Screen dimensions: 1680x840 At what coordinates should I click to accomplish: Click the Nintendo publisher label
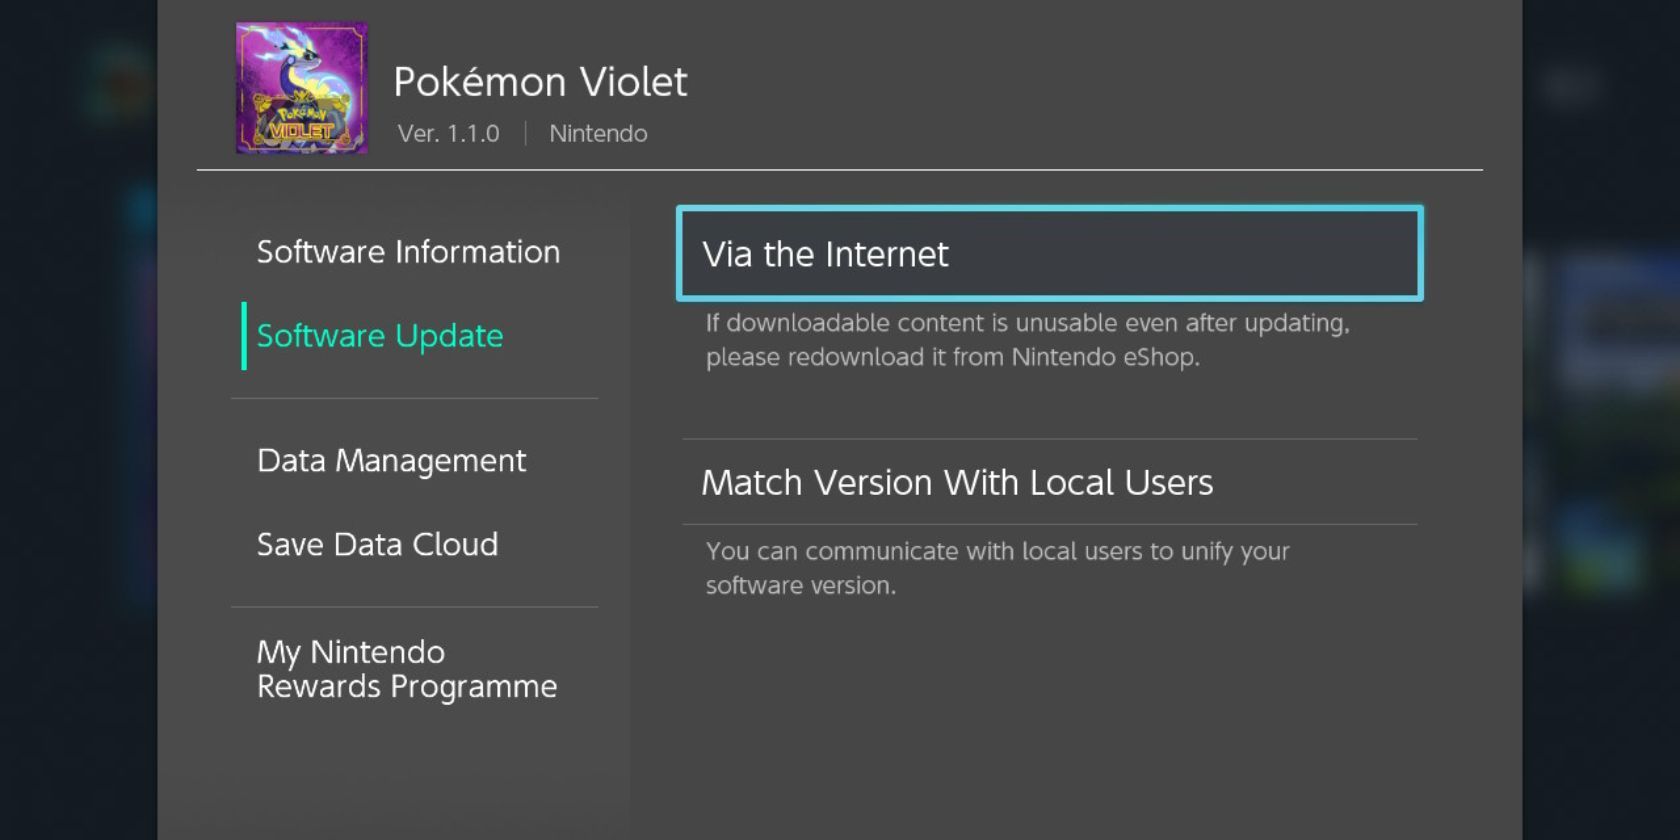598,134
